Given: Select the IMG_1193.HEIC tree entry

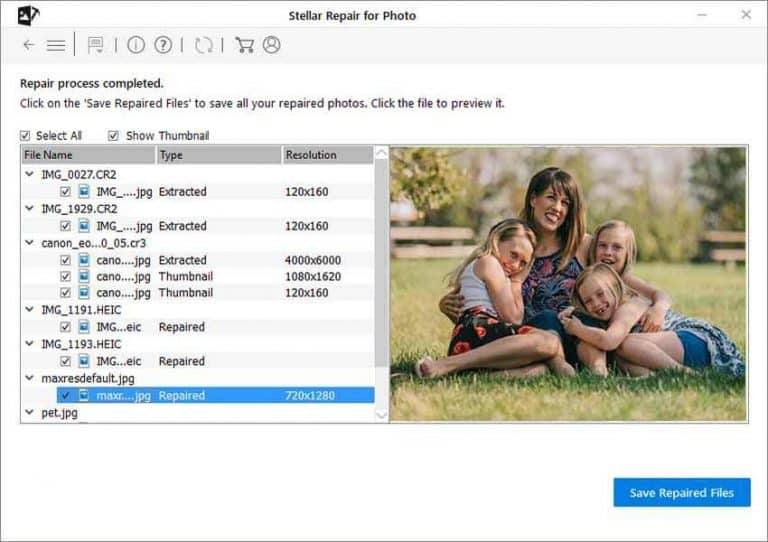Looking at the screenshot, I should point(81,344).
